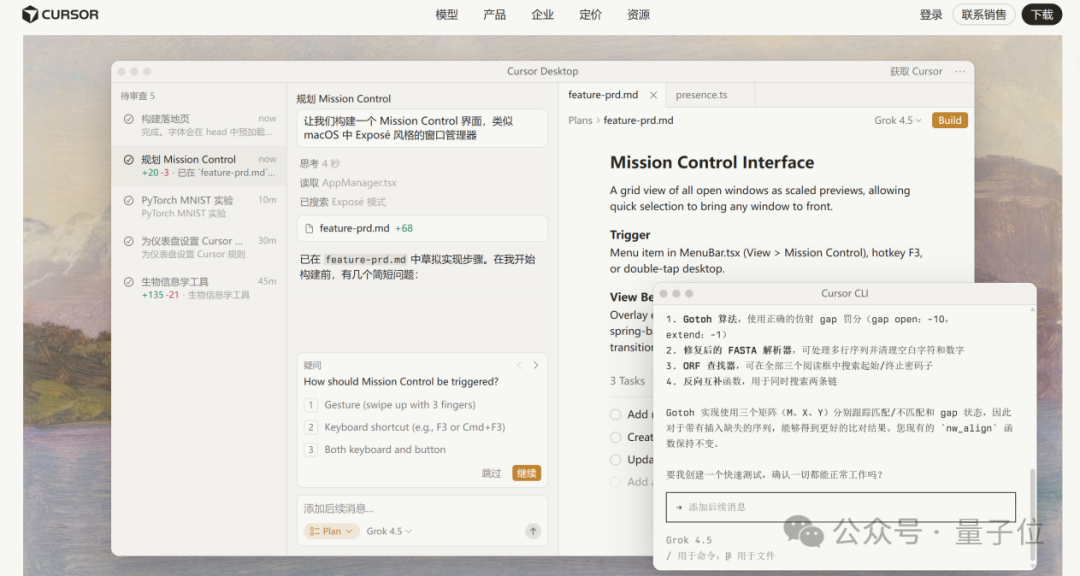Toggle the Crea task checkbox in the 3 Tasks list
This screenshot has height=576, width=1080.
(x=615, y=438)
